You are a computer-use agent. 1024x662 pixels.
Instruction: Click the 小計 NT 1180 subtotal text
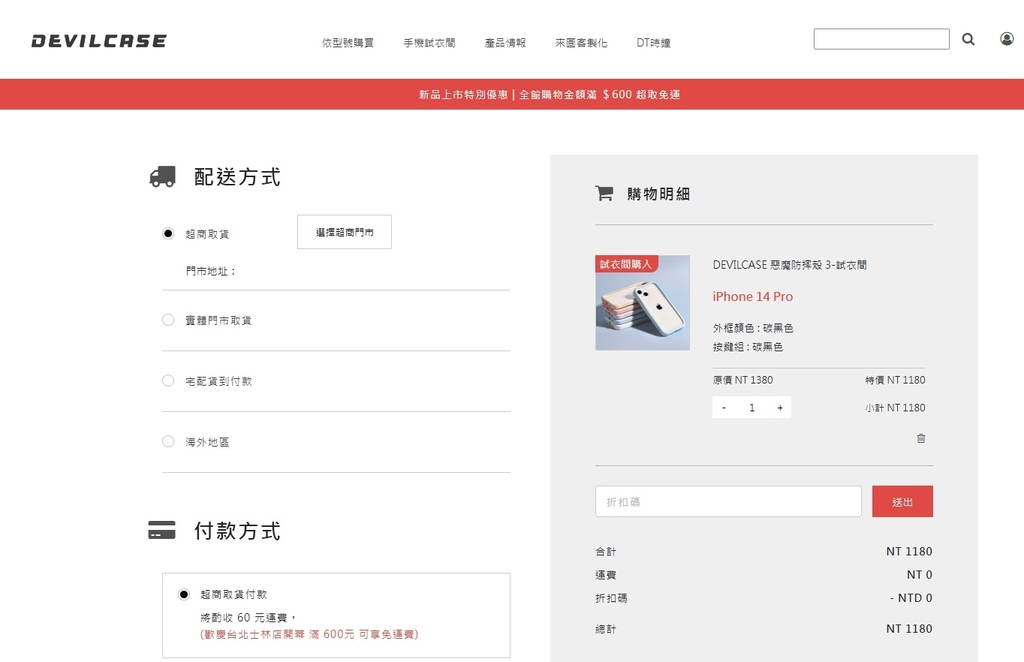point(895,407)
